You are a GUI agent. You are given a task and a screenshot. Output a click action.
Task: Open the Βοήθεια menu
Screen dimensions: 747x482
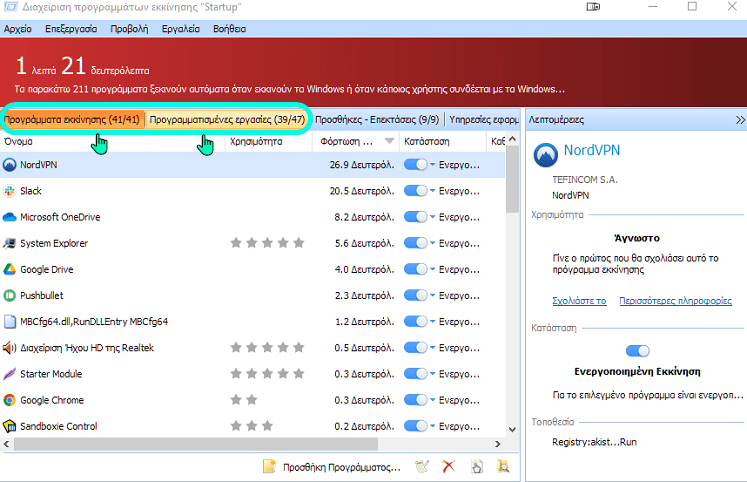230,29
